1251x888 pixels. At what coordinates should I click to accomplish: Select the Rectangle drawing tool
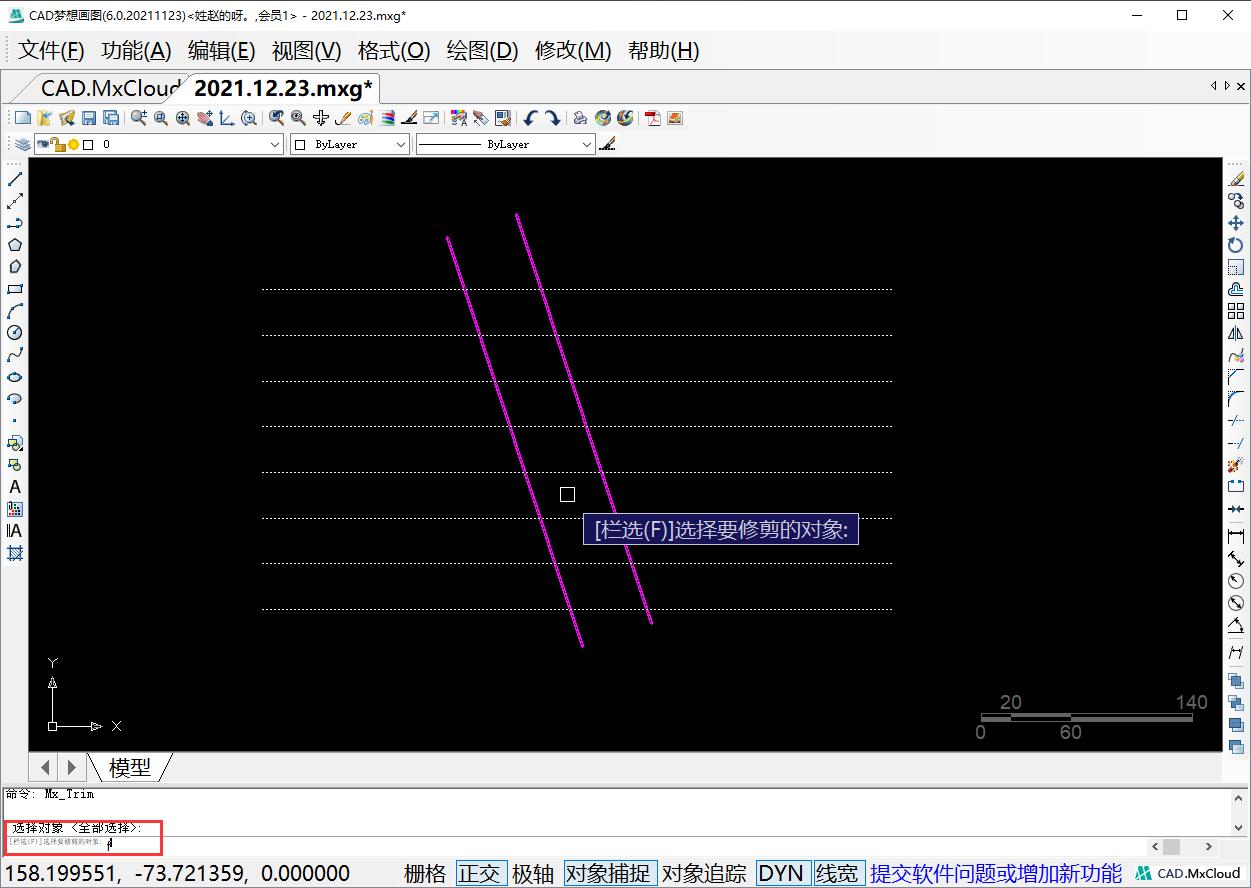(13, 289)
